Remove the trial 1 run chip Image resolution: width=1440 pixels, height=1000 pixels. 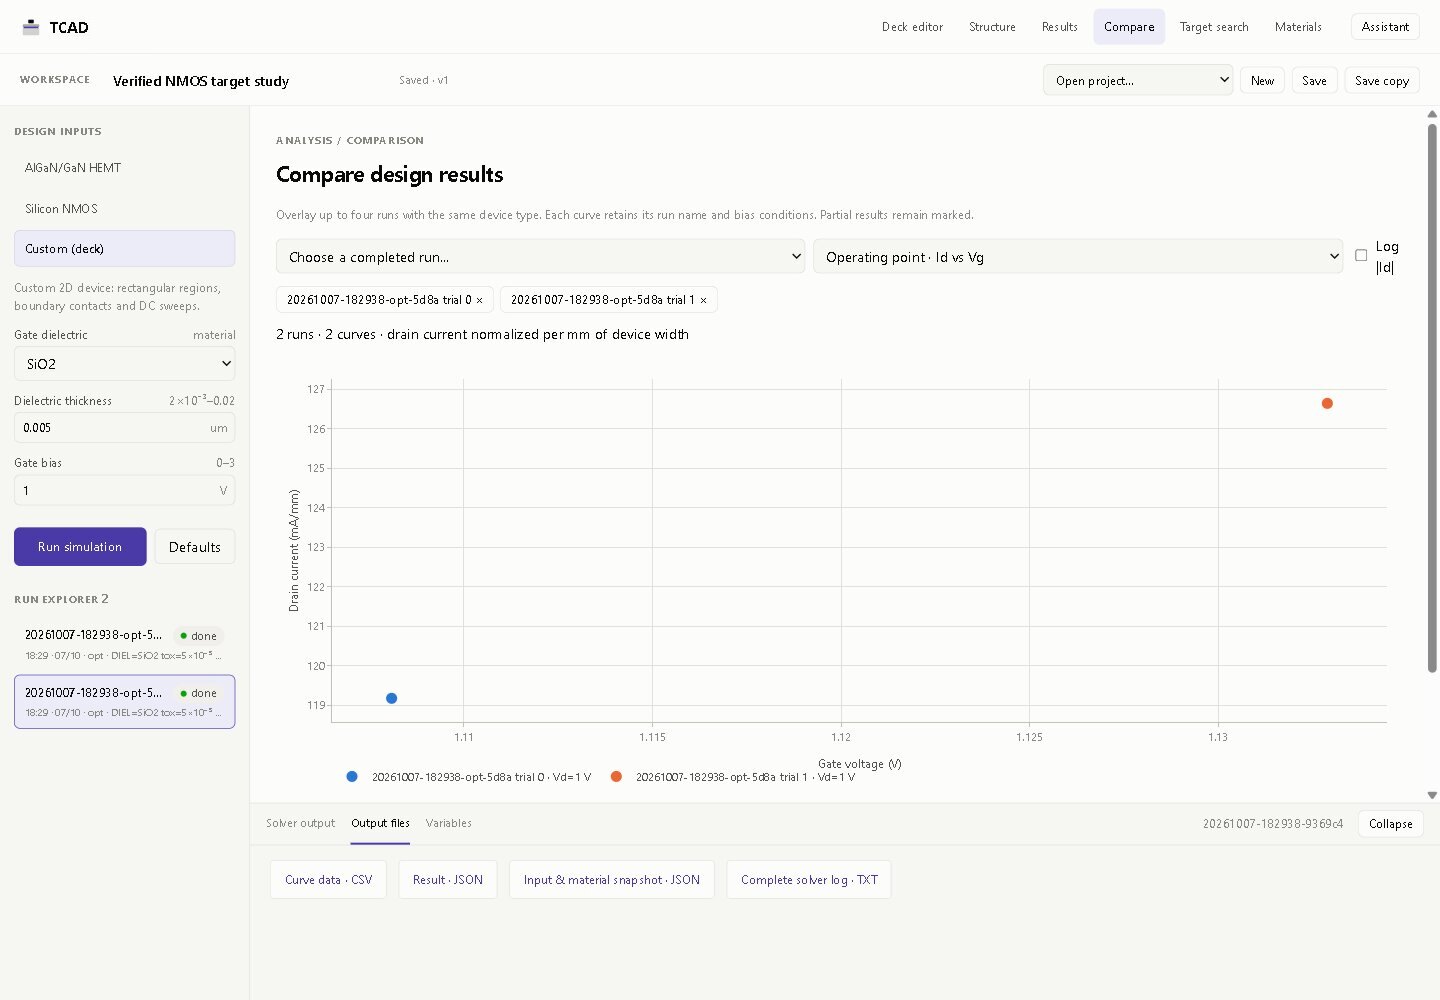pos(703,300)
